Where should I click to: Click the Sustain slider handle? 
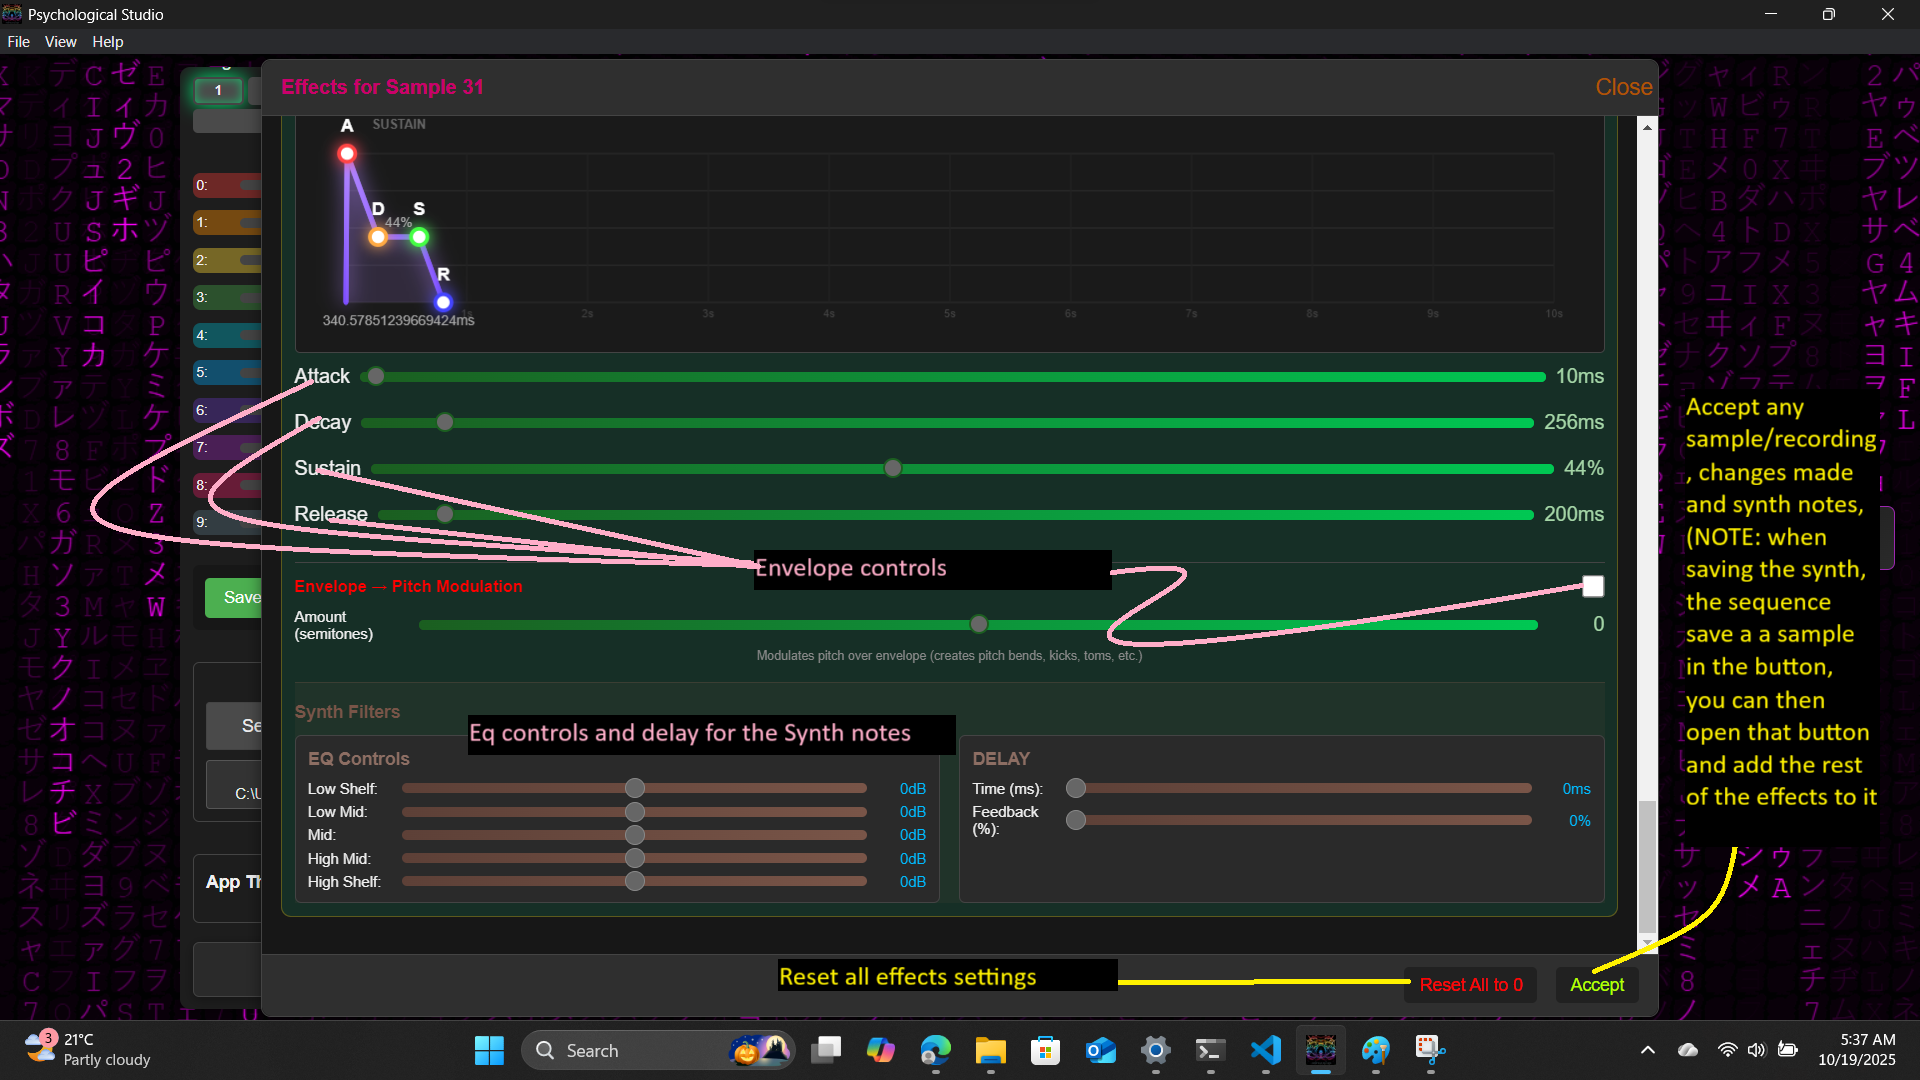(893, 468)
